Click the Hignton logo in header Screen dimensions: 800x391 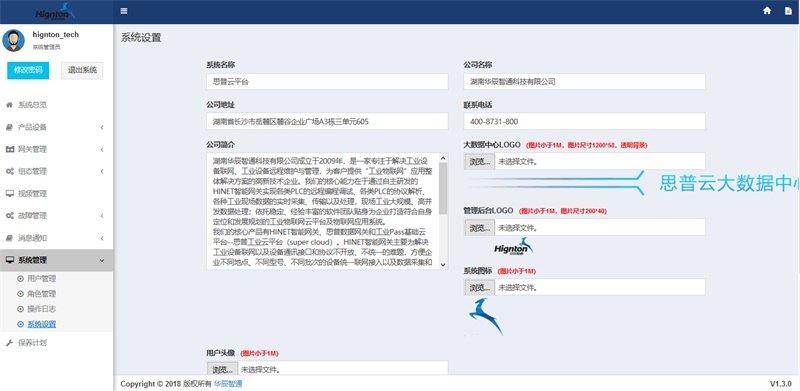[x=55, y=11]
